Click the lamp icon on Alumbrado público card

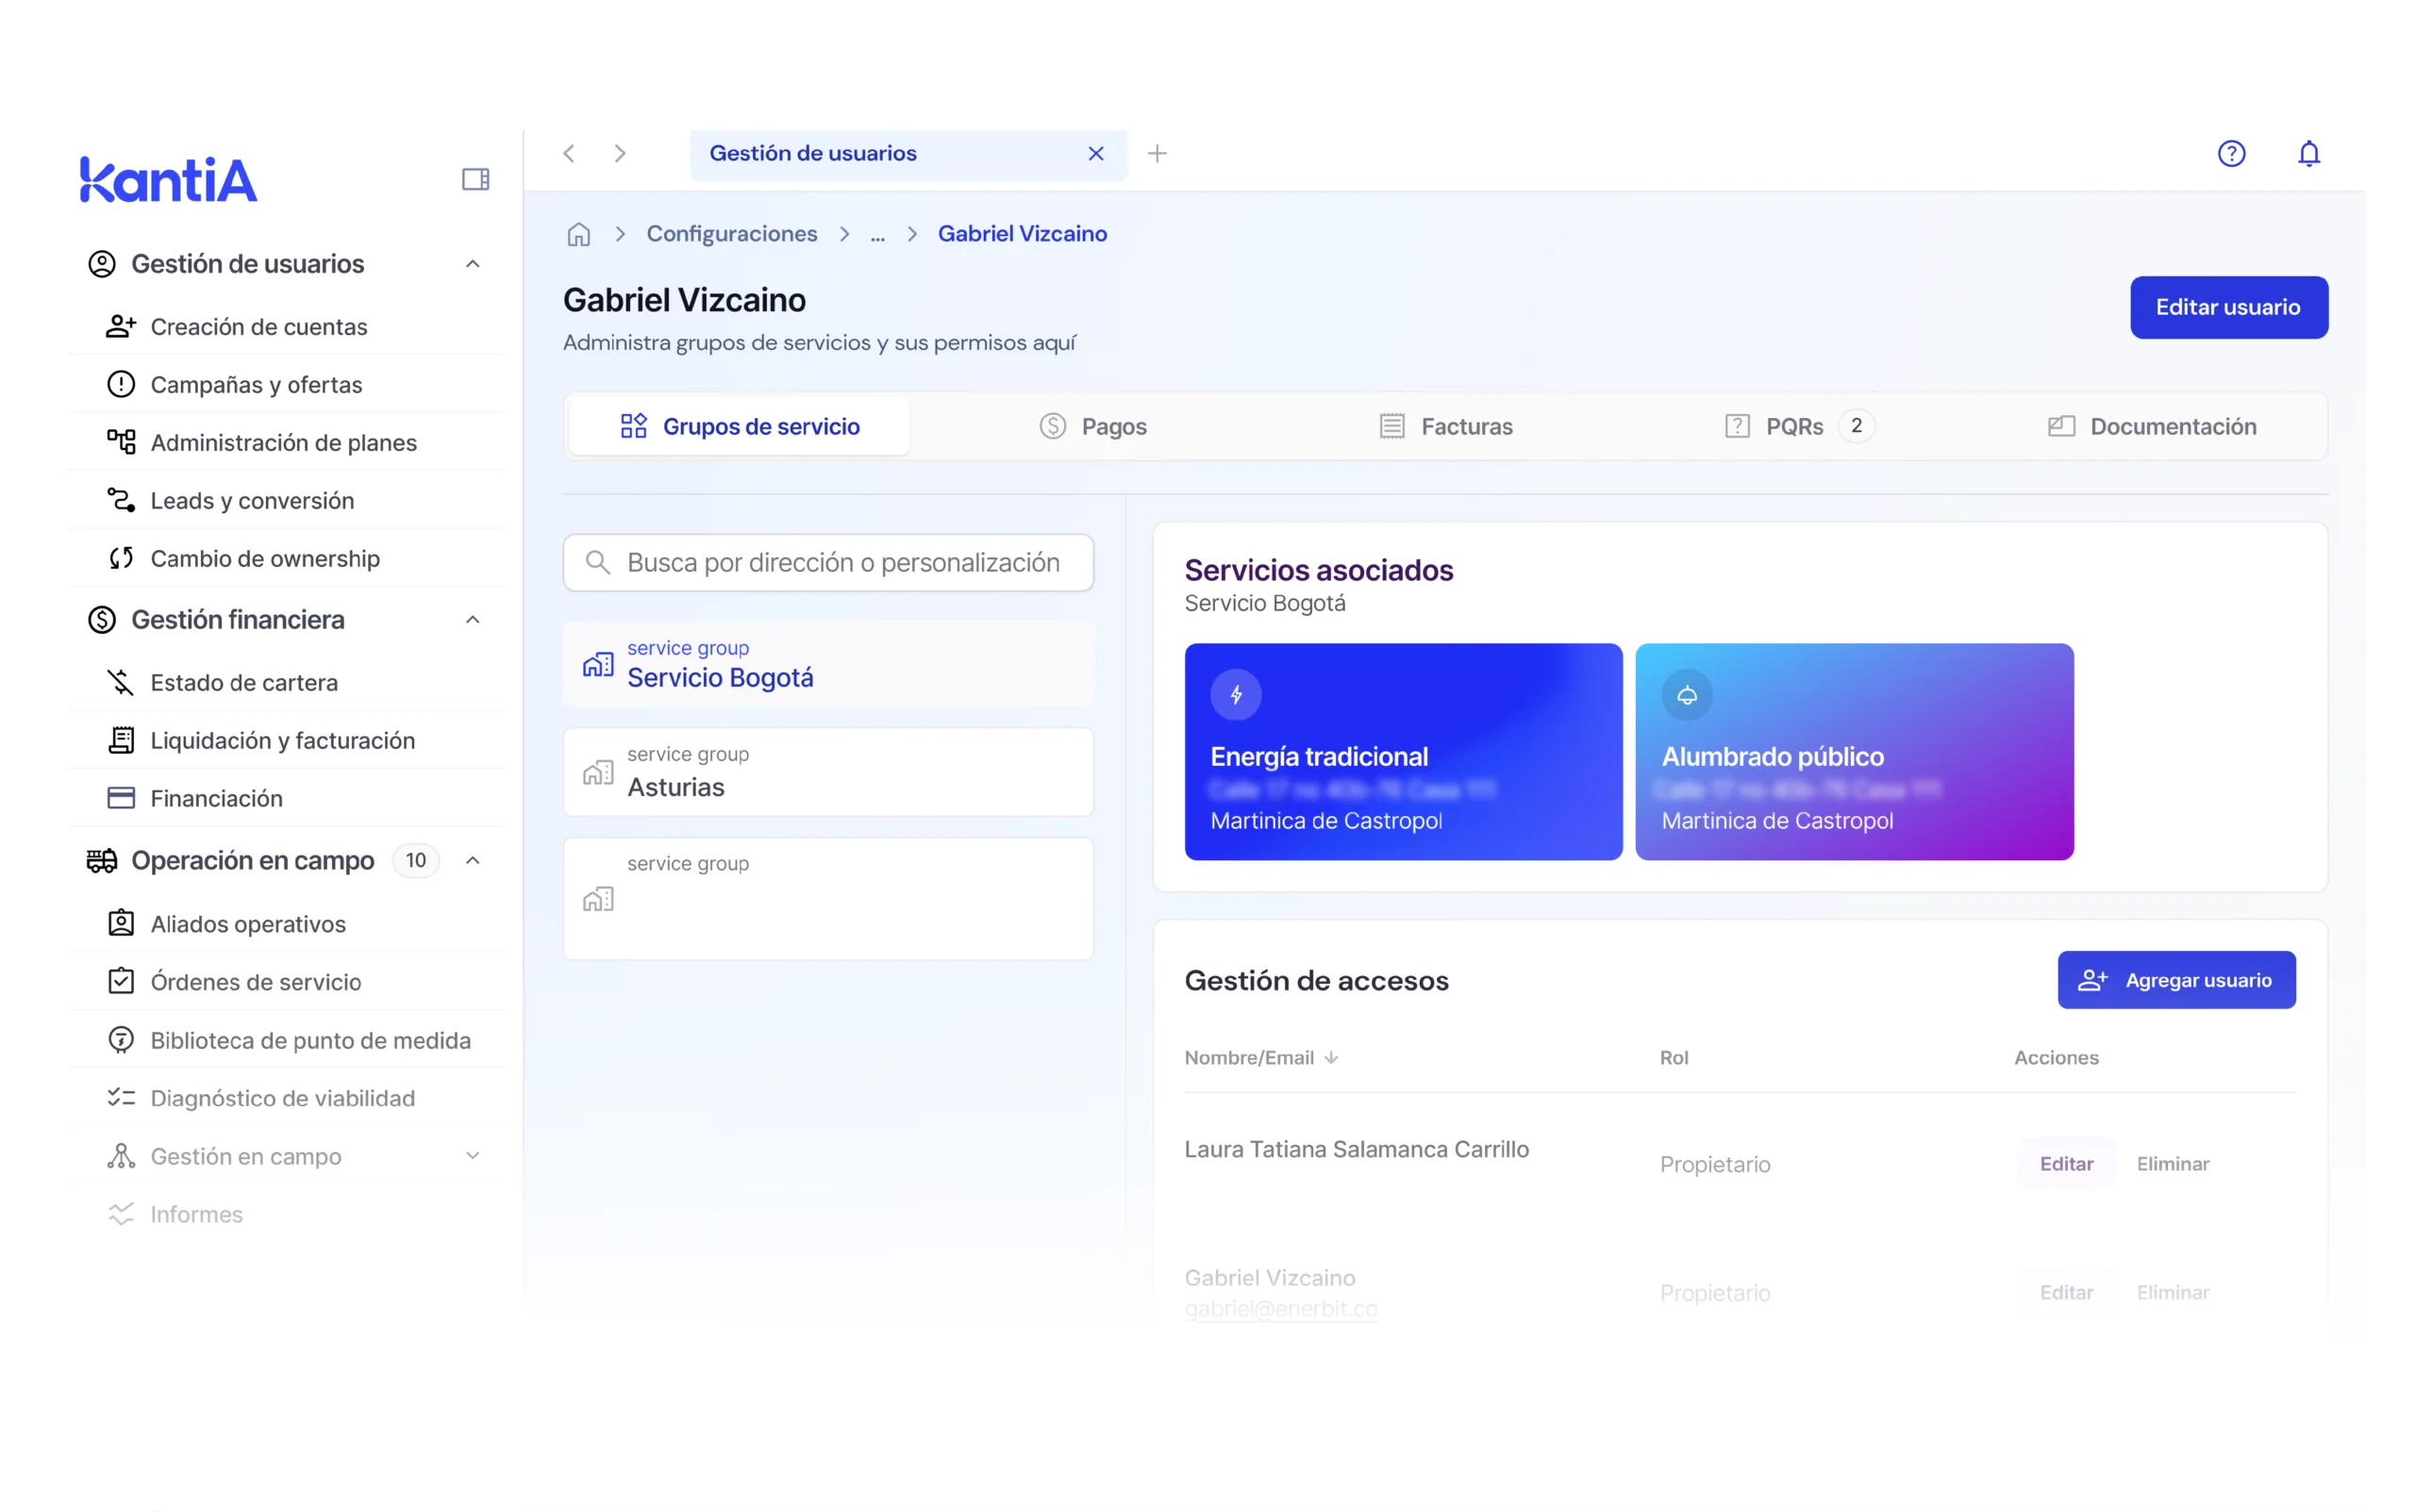[1687, 694]
